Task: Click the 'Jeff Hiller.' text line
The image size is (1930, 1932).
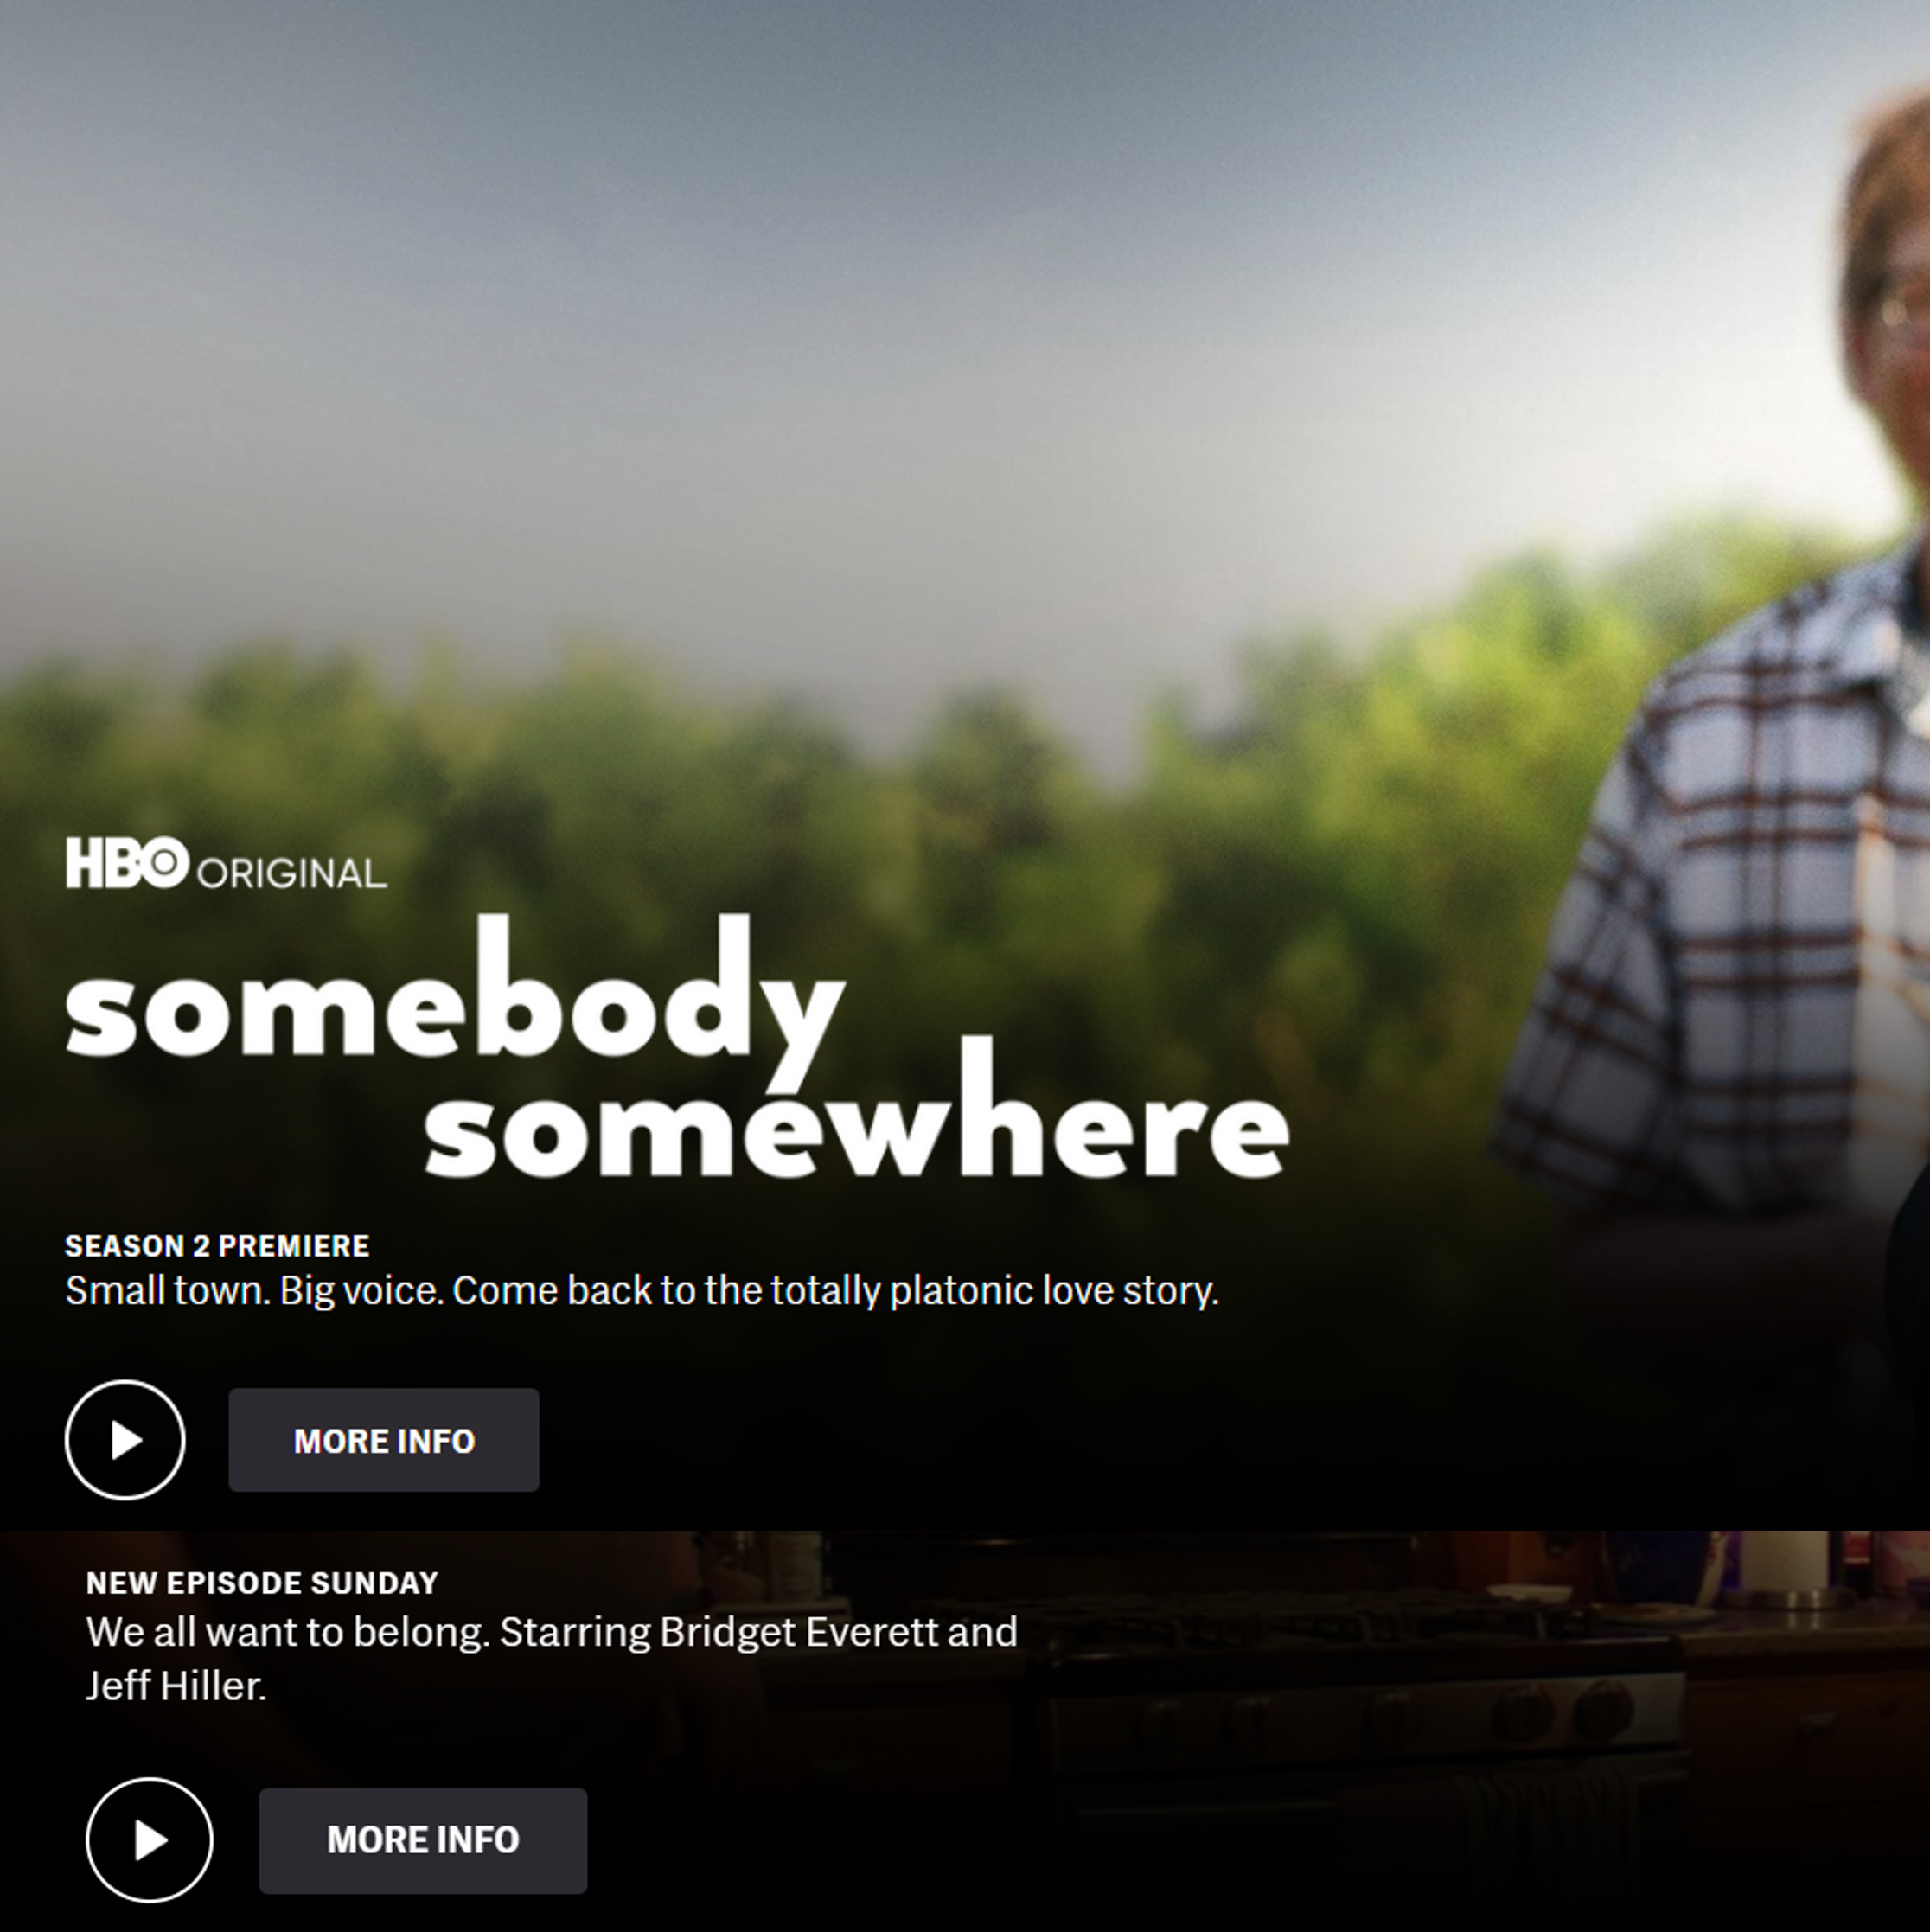Action: 176,1687
